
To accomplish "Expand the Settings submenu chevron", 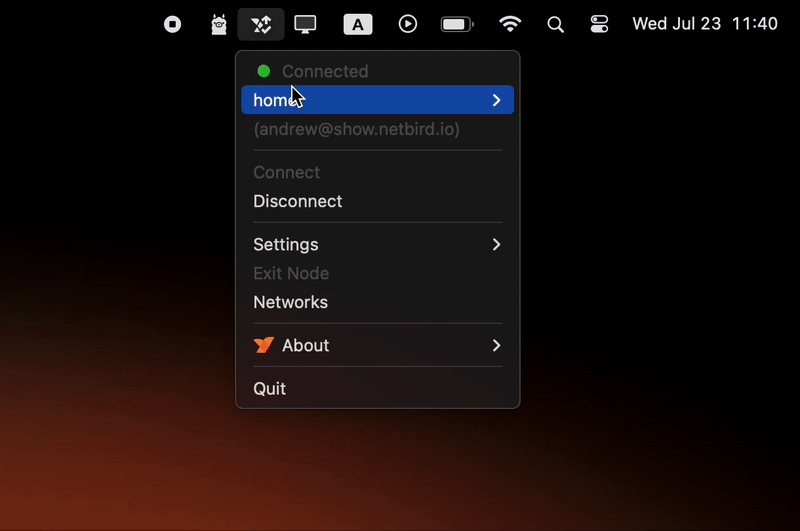I will pyautogui.click(x=496, y=244).
